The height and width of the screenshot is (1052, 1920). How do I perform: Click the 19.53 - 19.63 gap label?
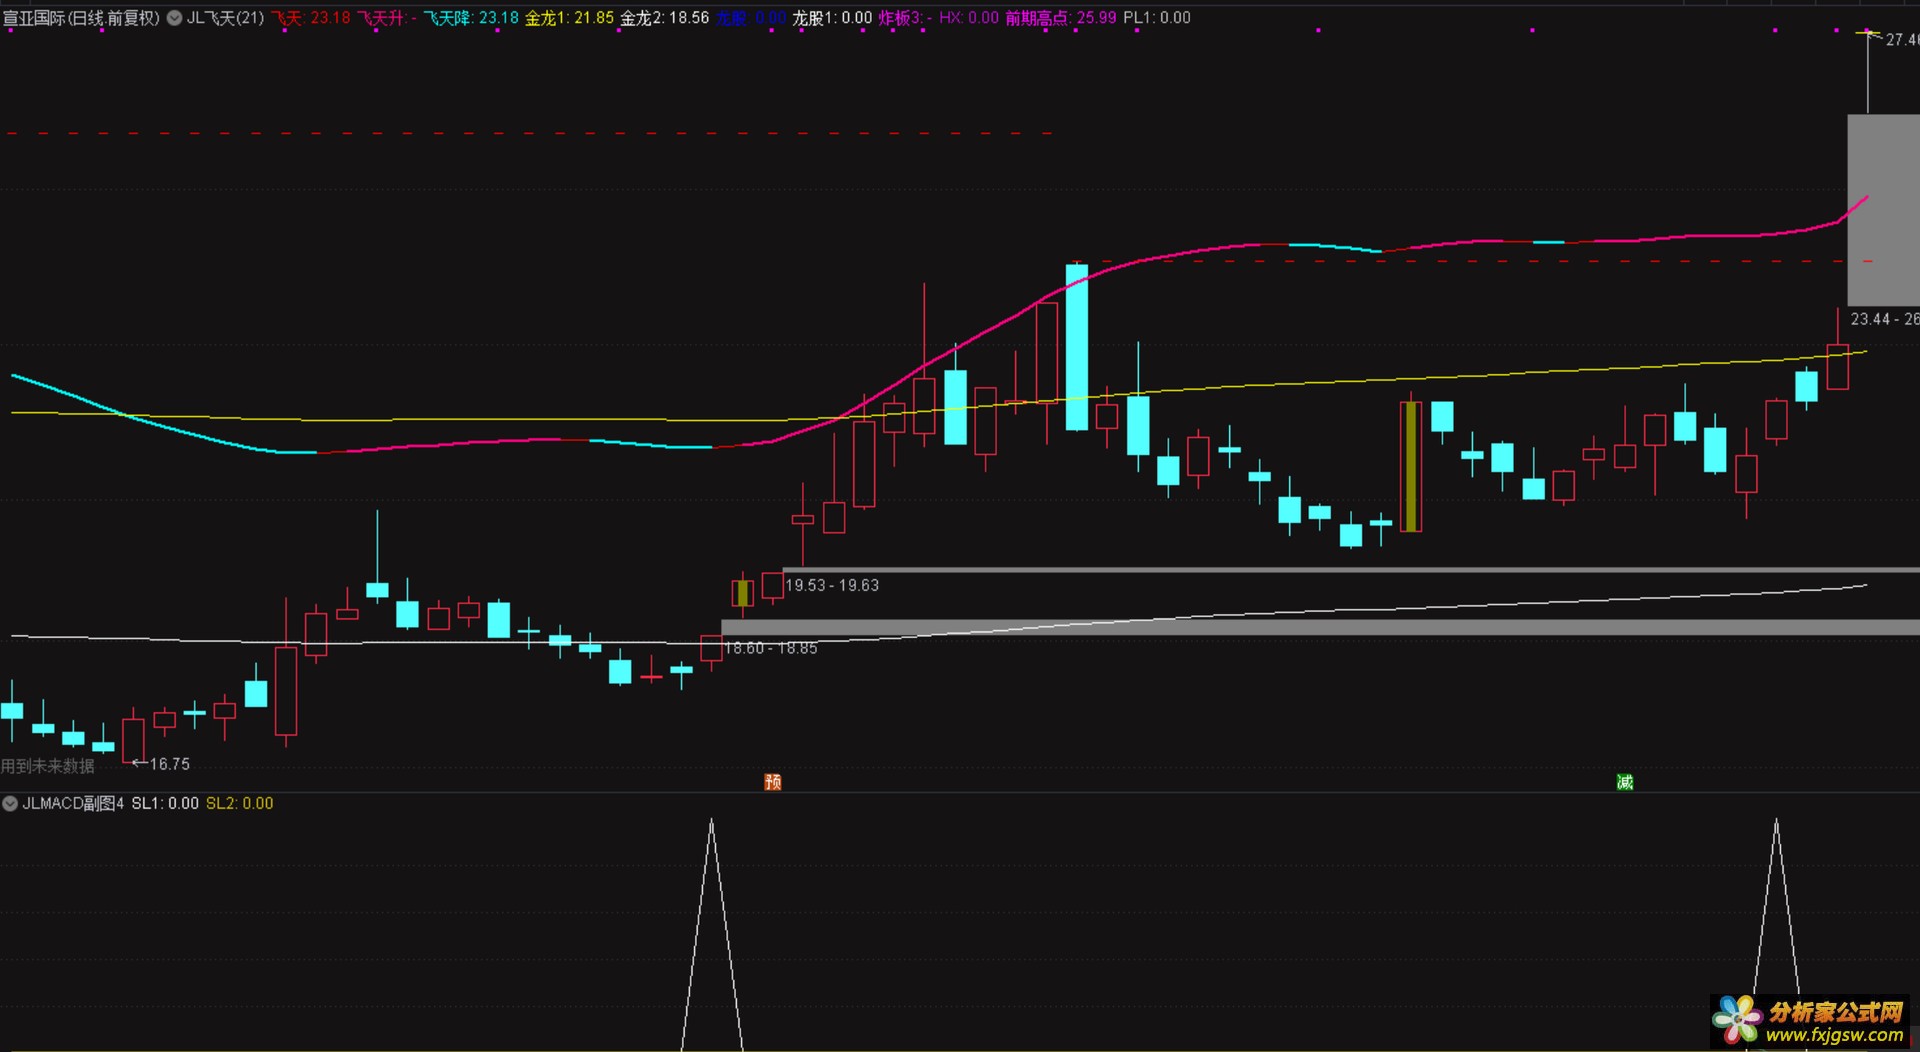tap(832, 586)
